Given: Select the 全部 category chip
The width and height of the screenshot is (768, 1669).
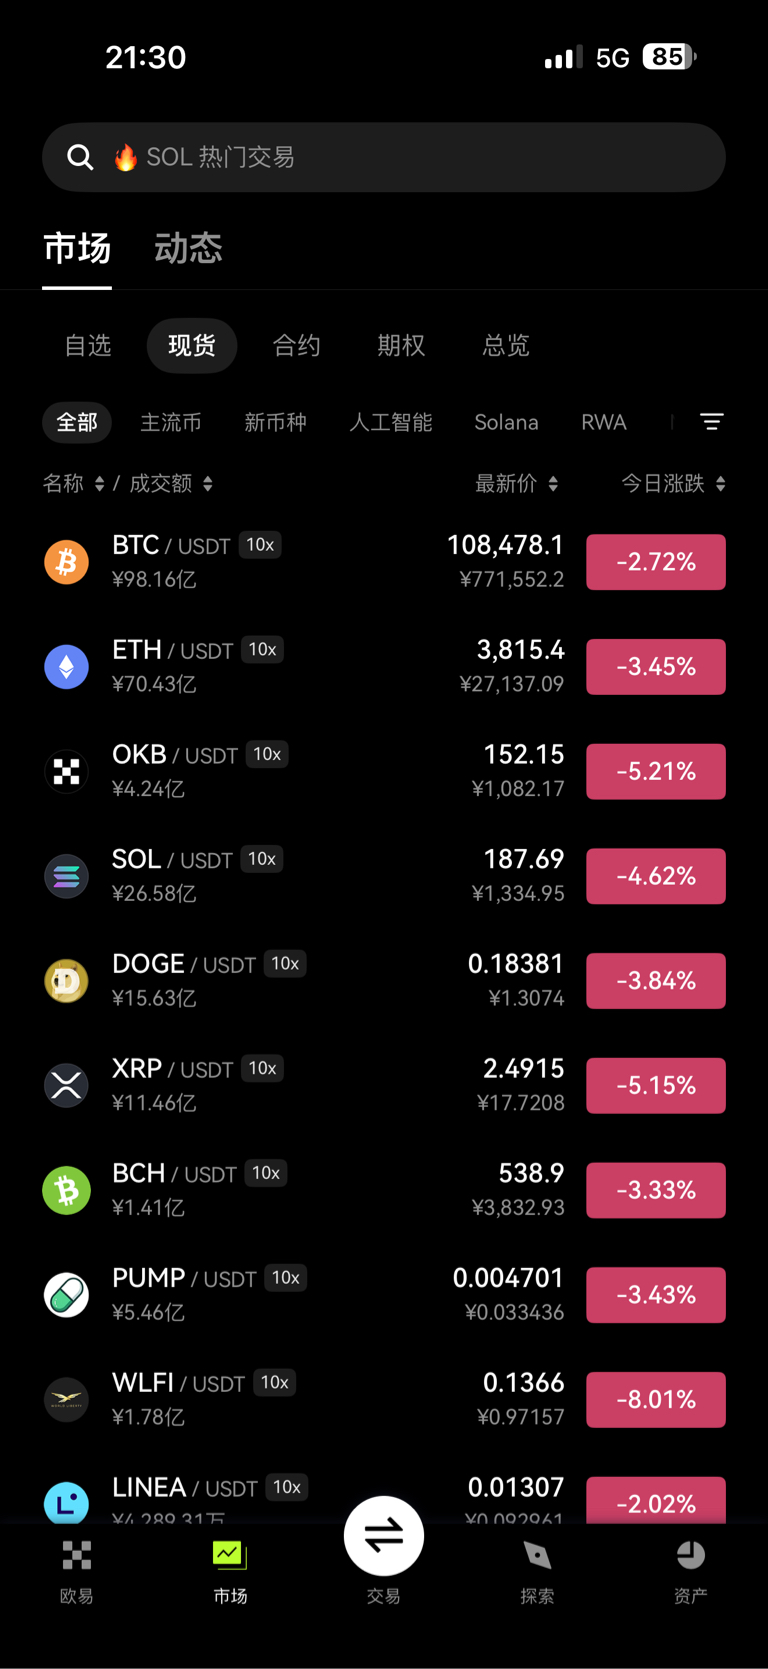Looking at the screenshot, I should pos(77,422).
